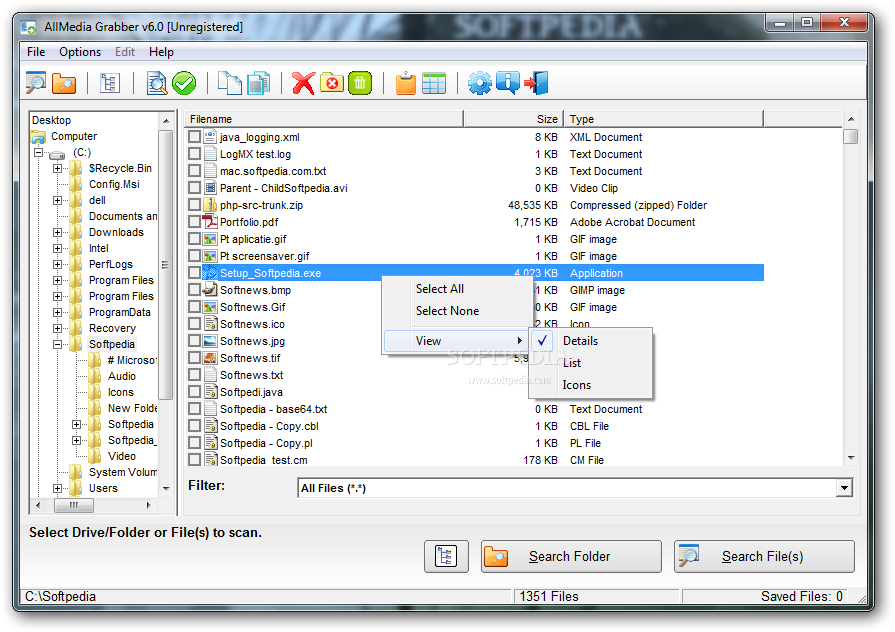Click the document preview magnifier toolbar icon
The width and height of the screenshot is (895, 632).
coord(156,83)
